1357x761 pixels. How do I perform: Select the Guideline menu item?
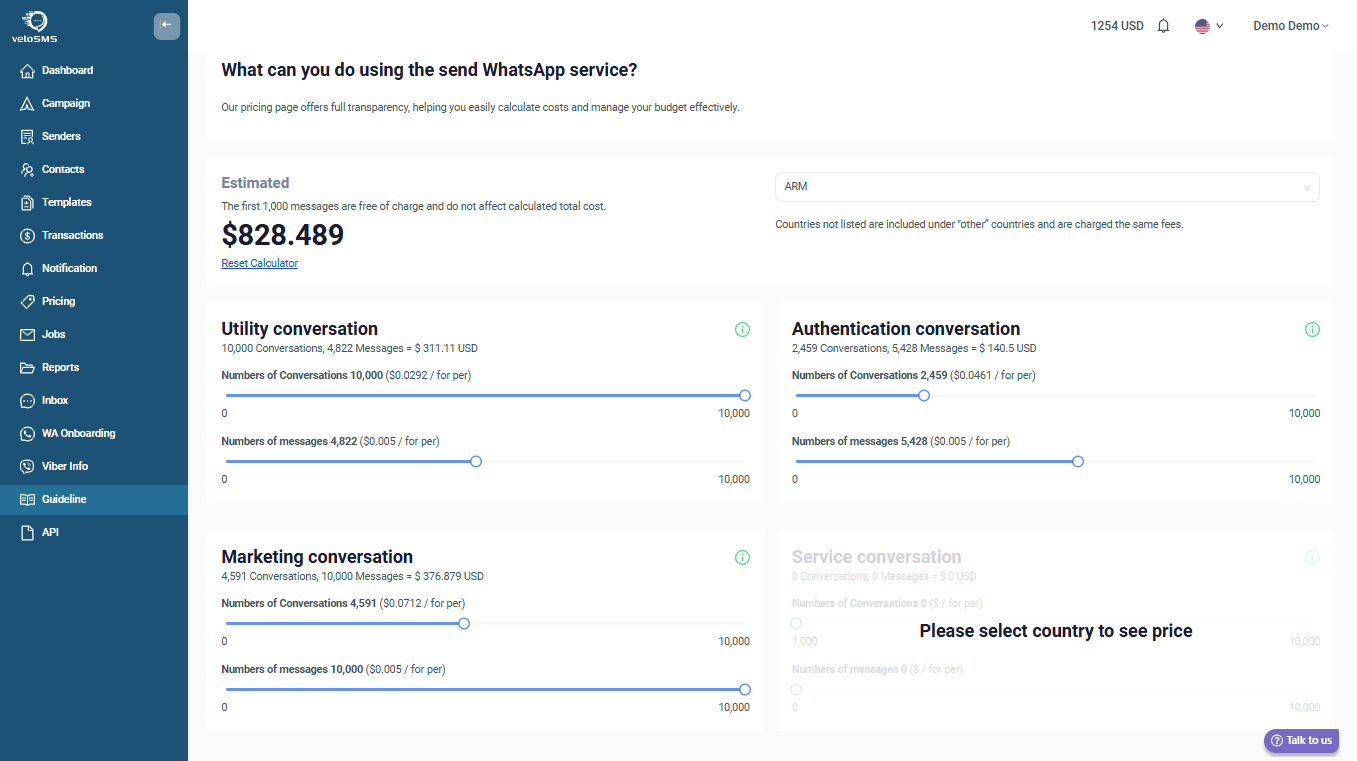pyautogui.click(x=94, y=500)
